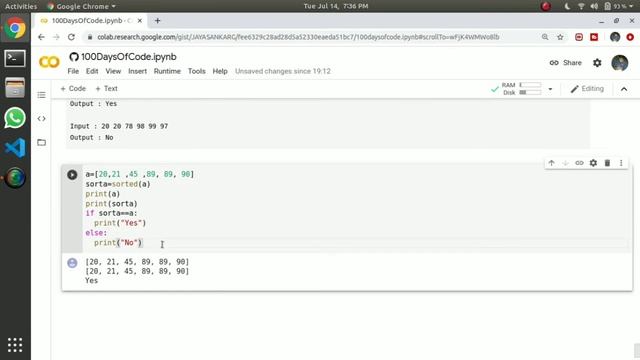The height and width of the screenshot is (360, 640).
Task: Click Chrome profile avatar in toolbar
Action: point(615,37)
